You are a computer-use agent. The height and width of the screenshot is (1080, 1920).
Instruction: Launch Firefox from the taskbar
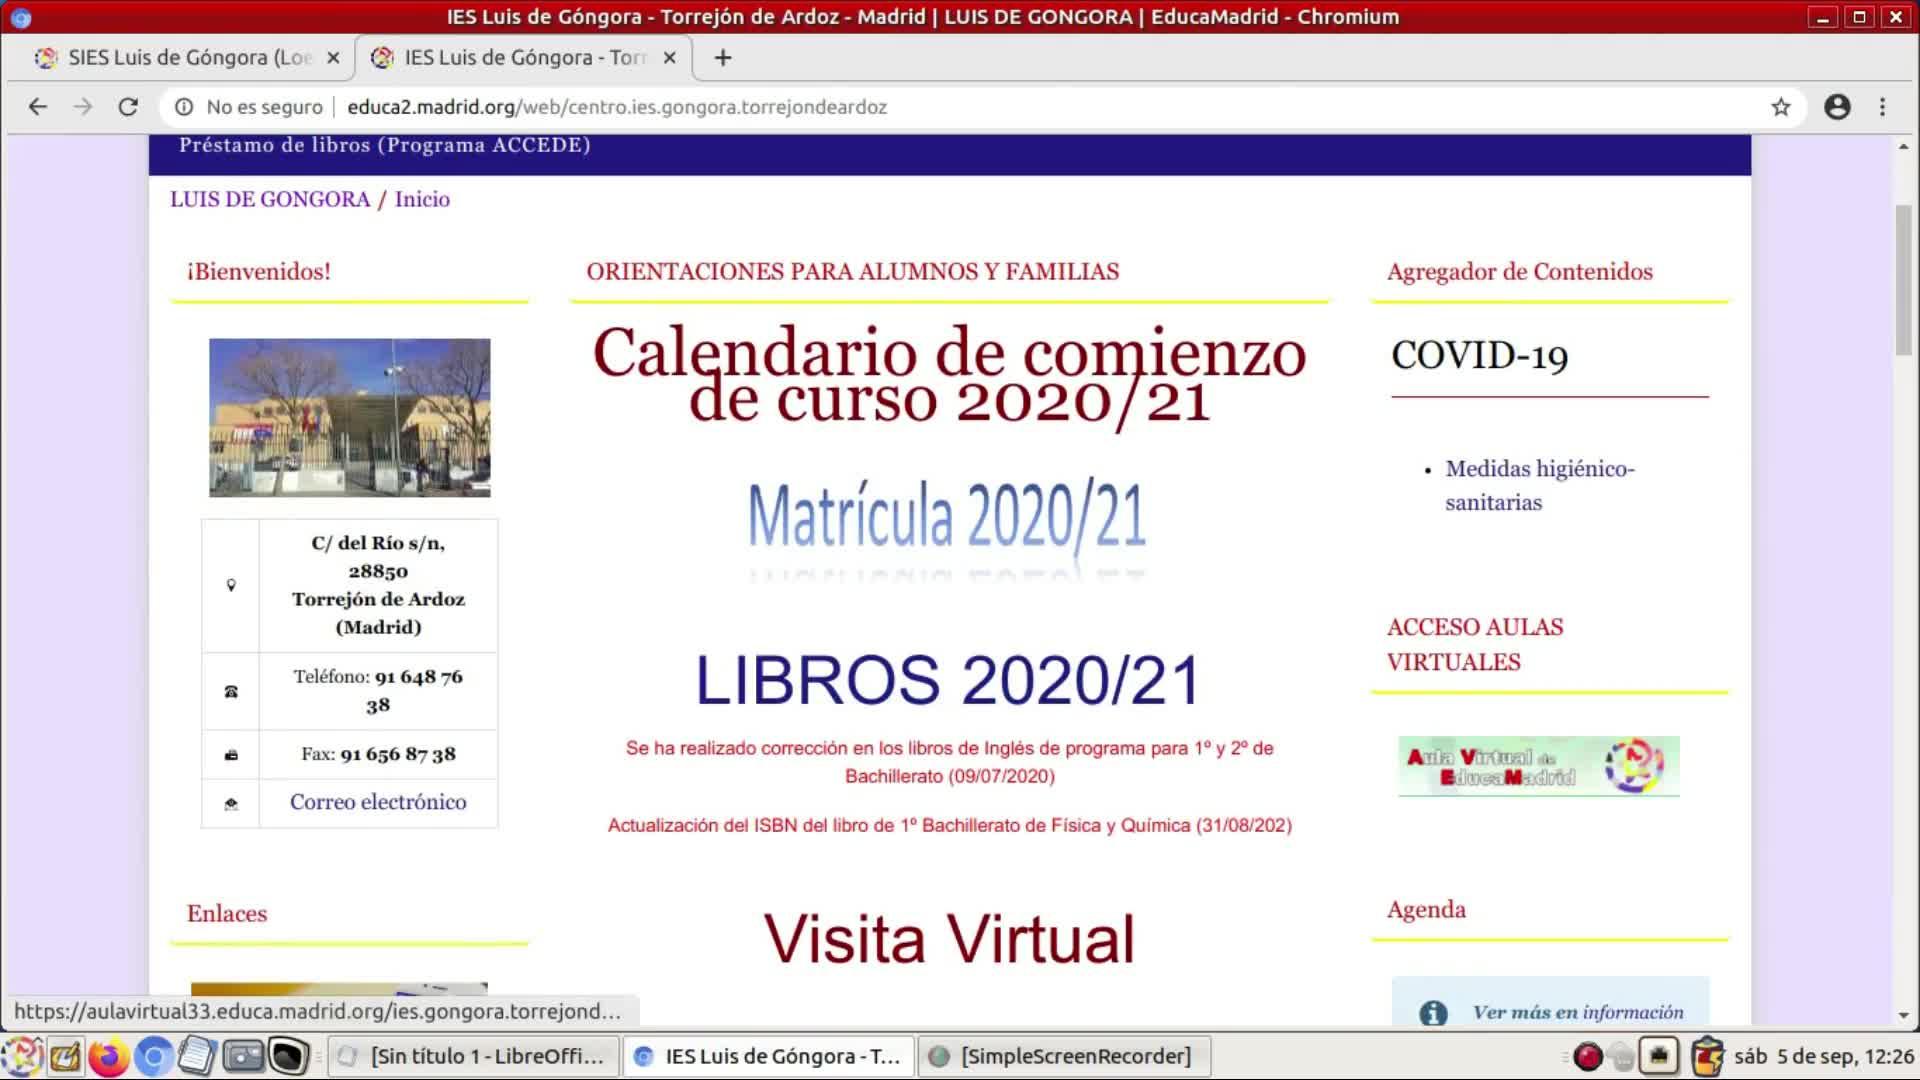[108, 1056]
